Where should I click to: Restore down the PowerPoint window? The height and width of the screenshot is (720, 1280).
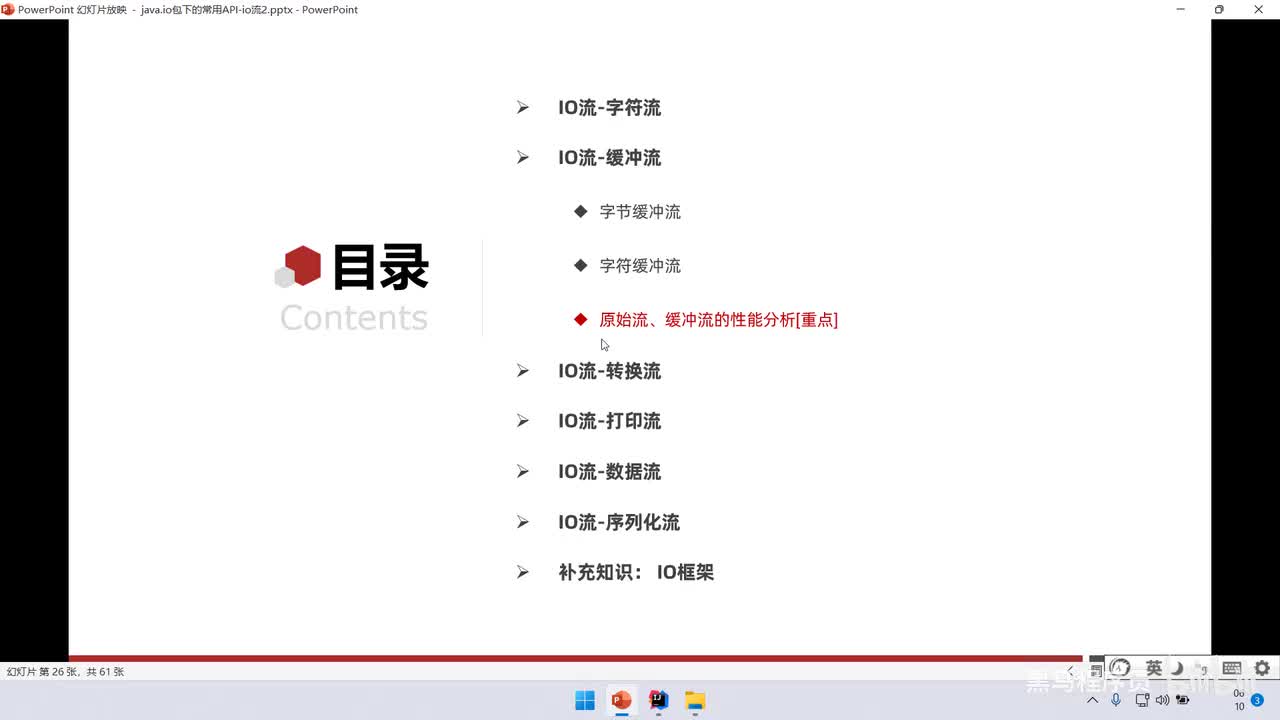(x=1219, y=9)
